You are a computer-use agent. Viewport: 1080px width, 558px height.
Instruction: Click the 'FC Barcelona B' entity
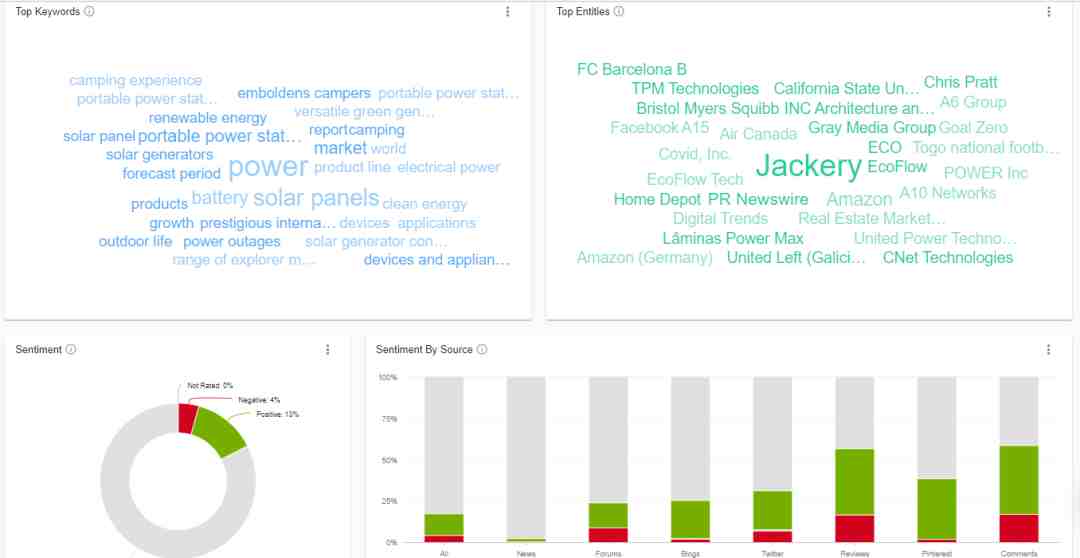632,70
